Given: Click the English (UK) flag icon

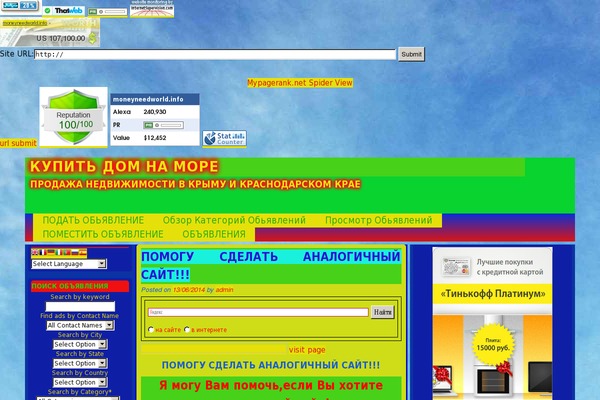Looking at the screenshot, I should pyautogui.click(x=35, y=252).
